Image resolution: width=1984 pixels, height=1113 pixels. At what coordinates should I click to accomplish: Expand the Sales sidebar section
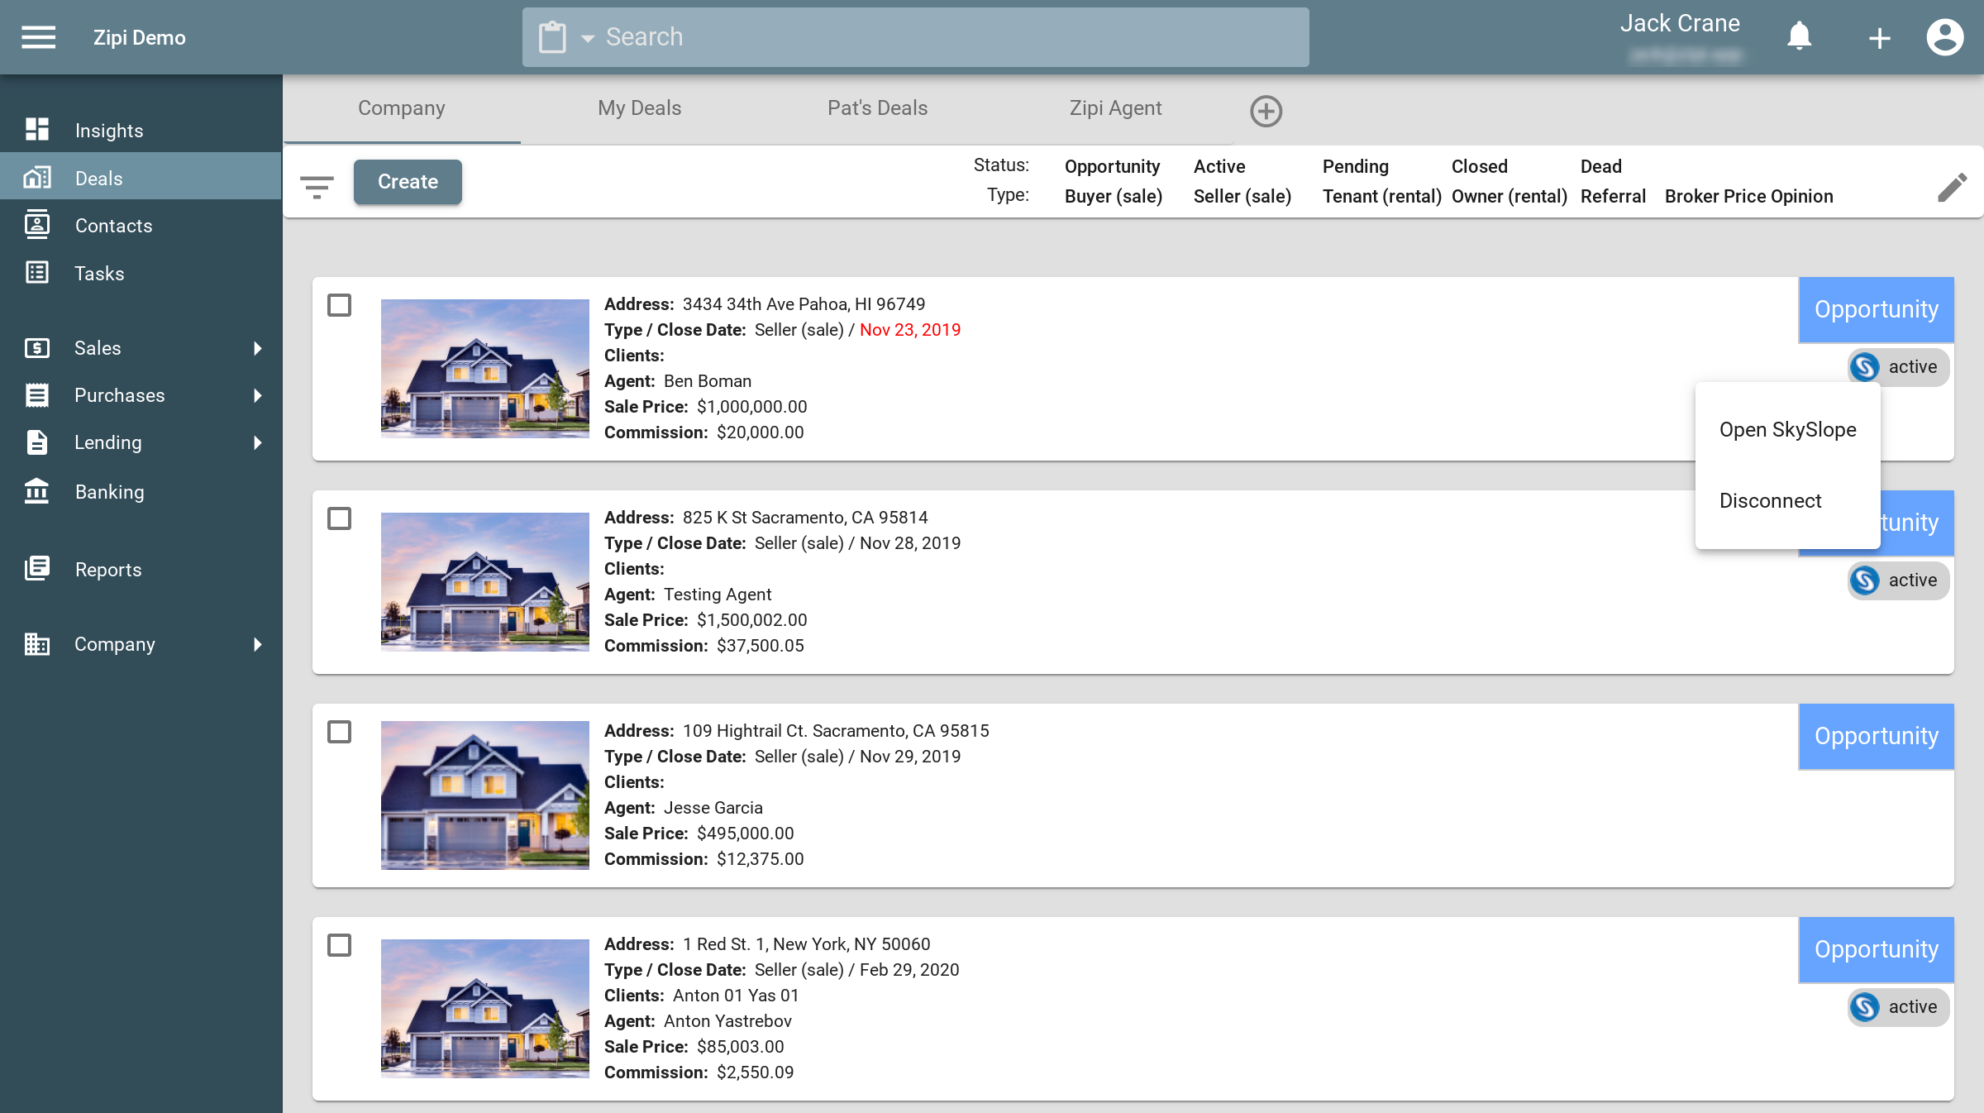coord(97,348)
